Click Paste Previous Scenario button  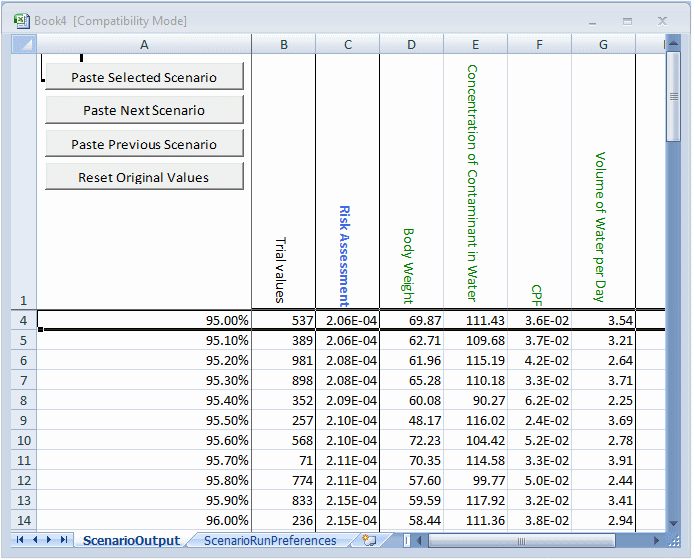(144, 144)
